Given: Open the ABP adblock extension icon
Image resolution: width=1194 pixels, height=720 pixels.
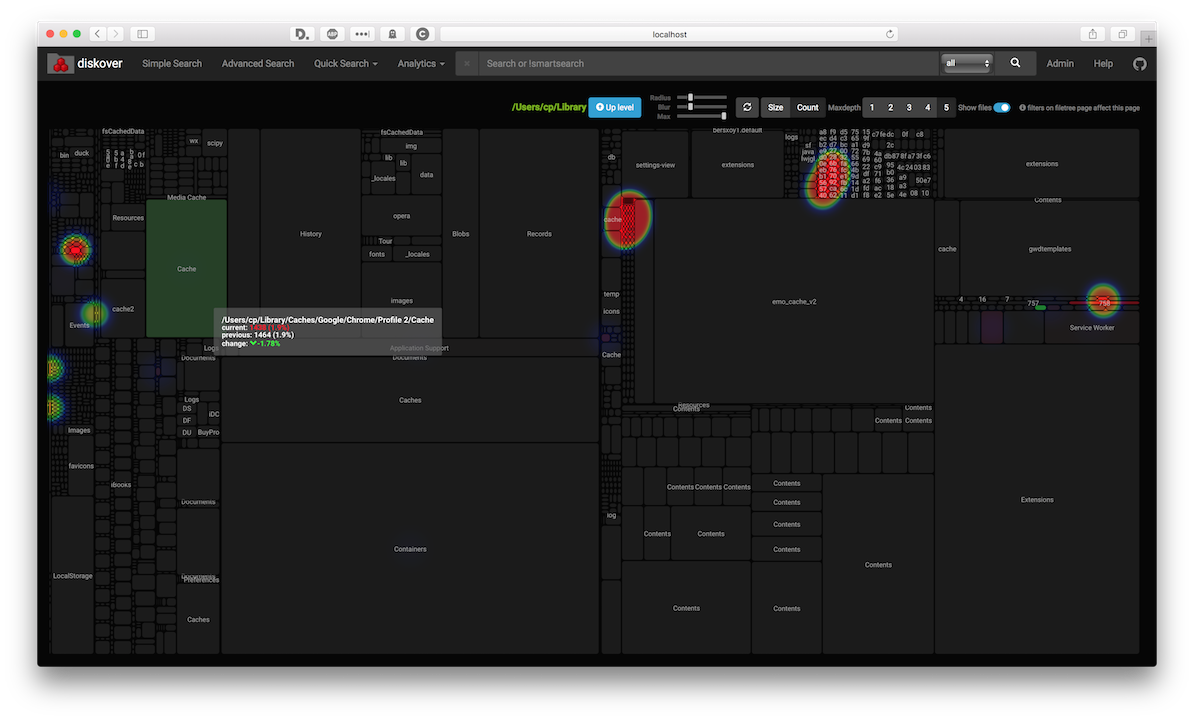Looking at the screenshot, I should click(332, 33).
